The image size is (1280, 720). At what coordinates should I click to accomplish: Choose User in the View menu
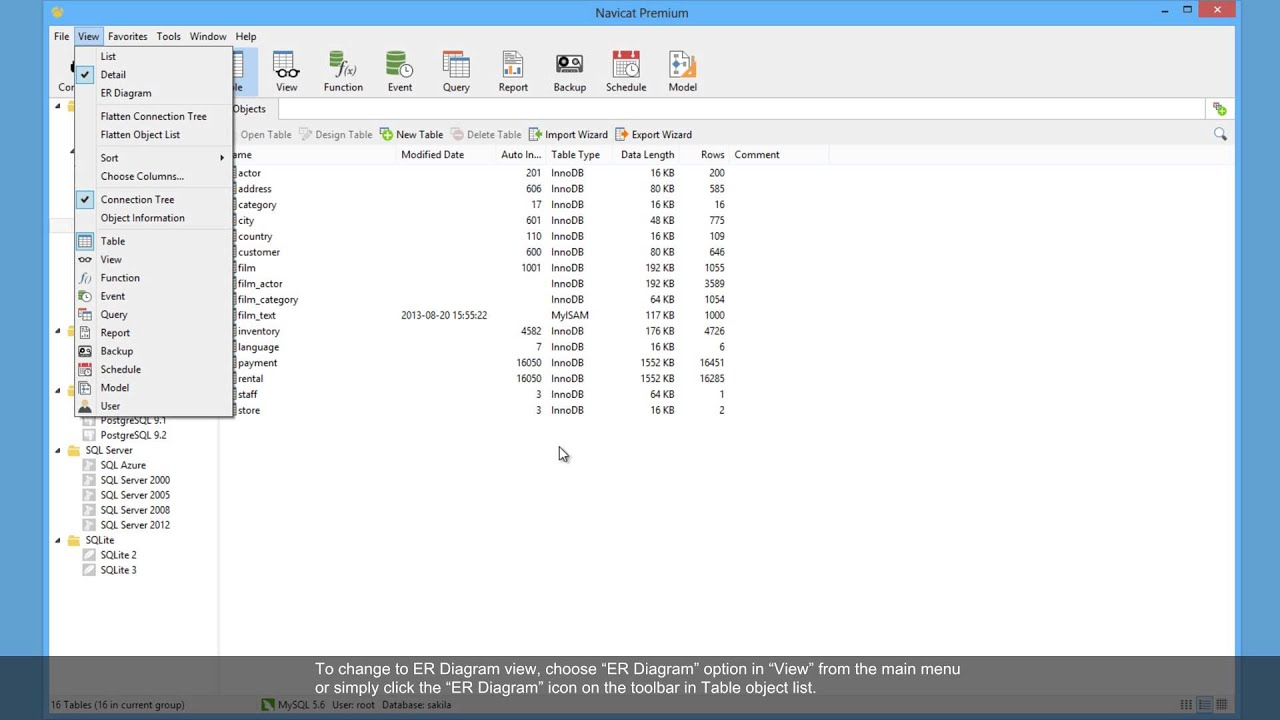pos(153,406)
